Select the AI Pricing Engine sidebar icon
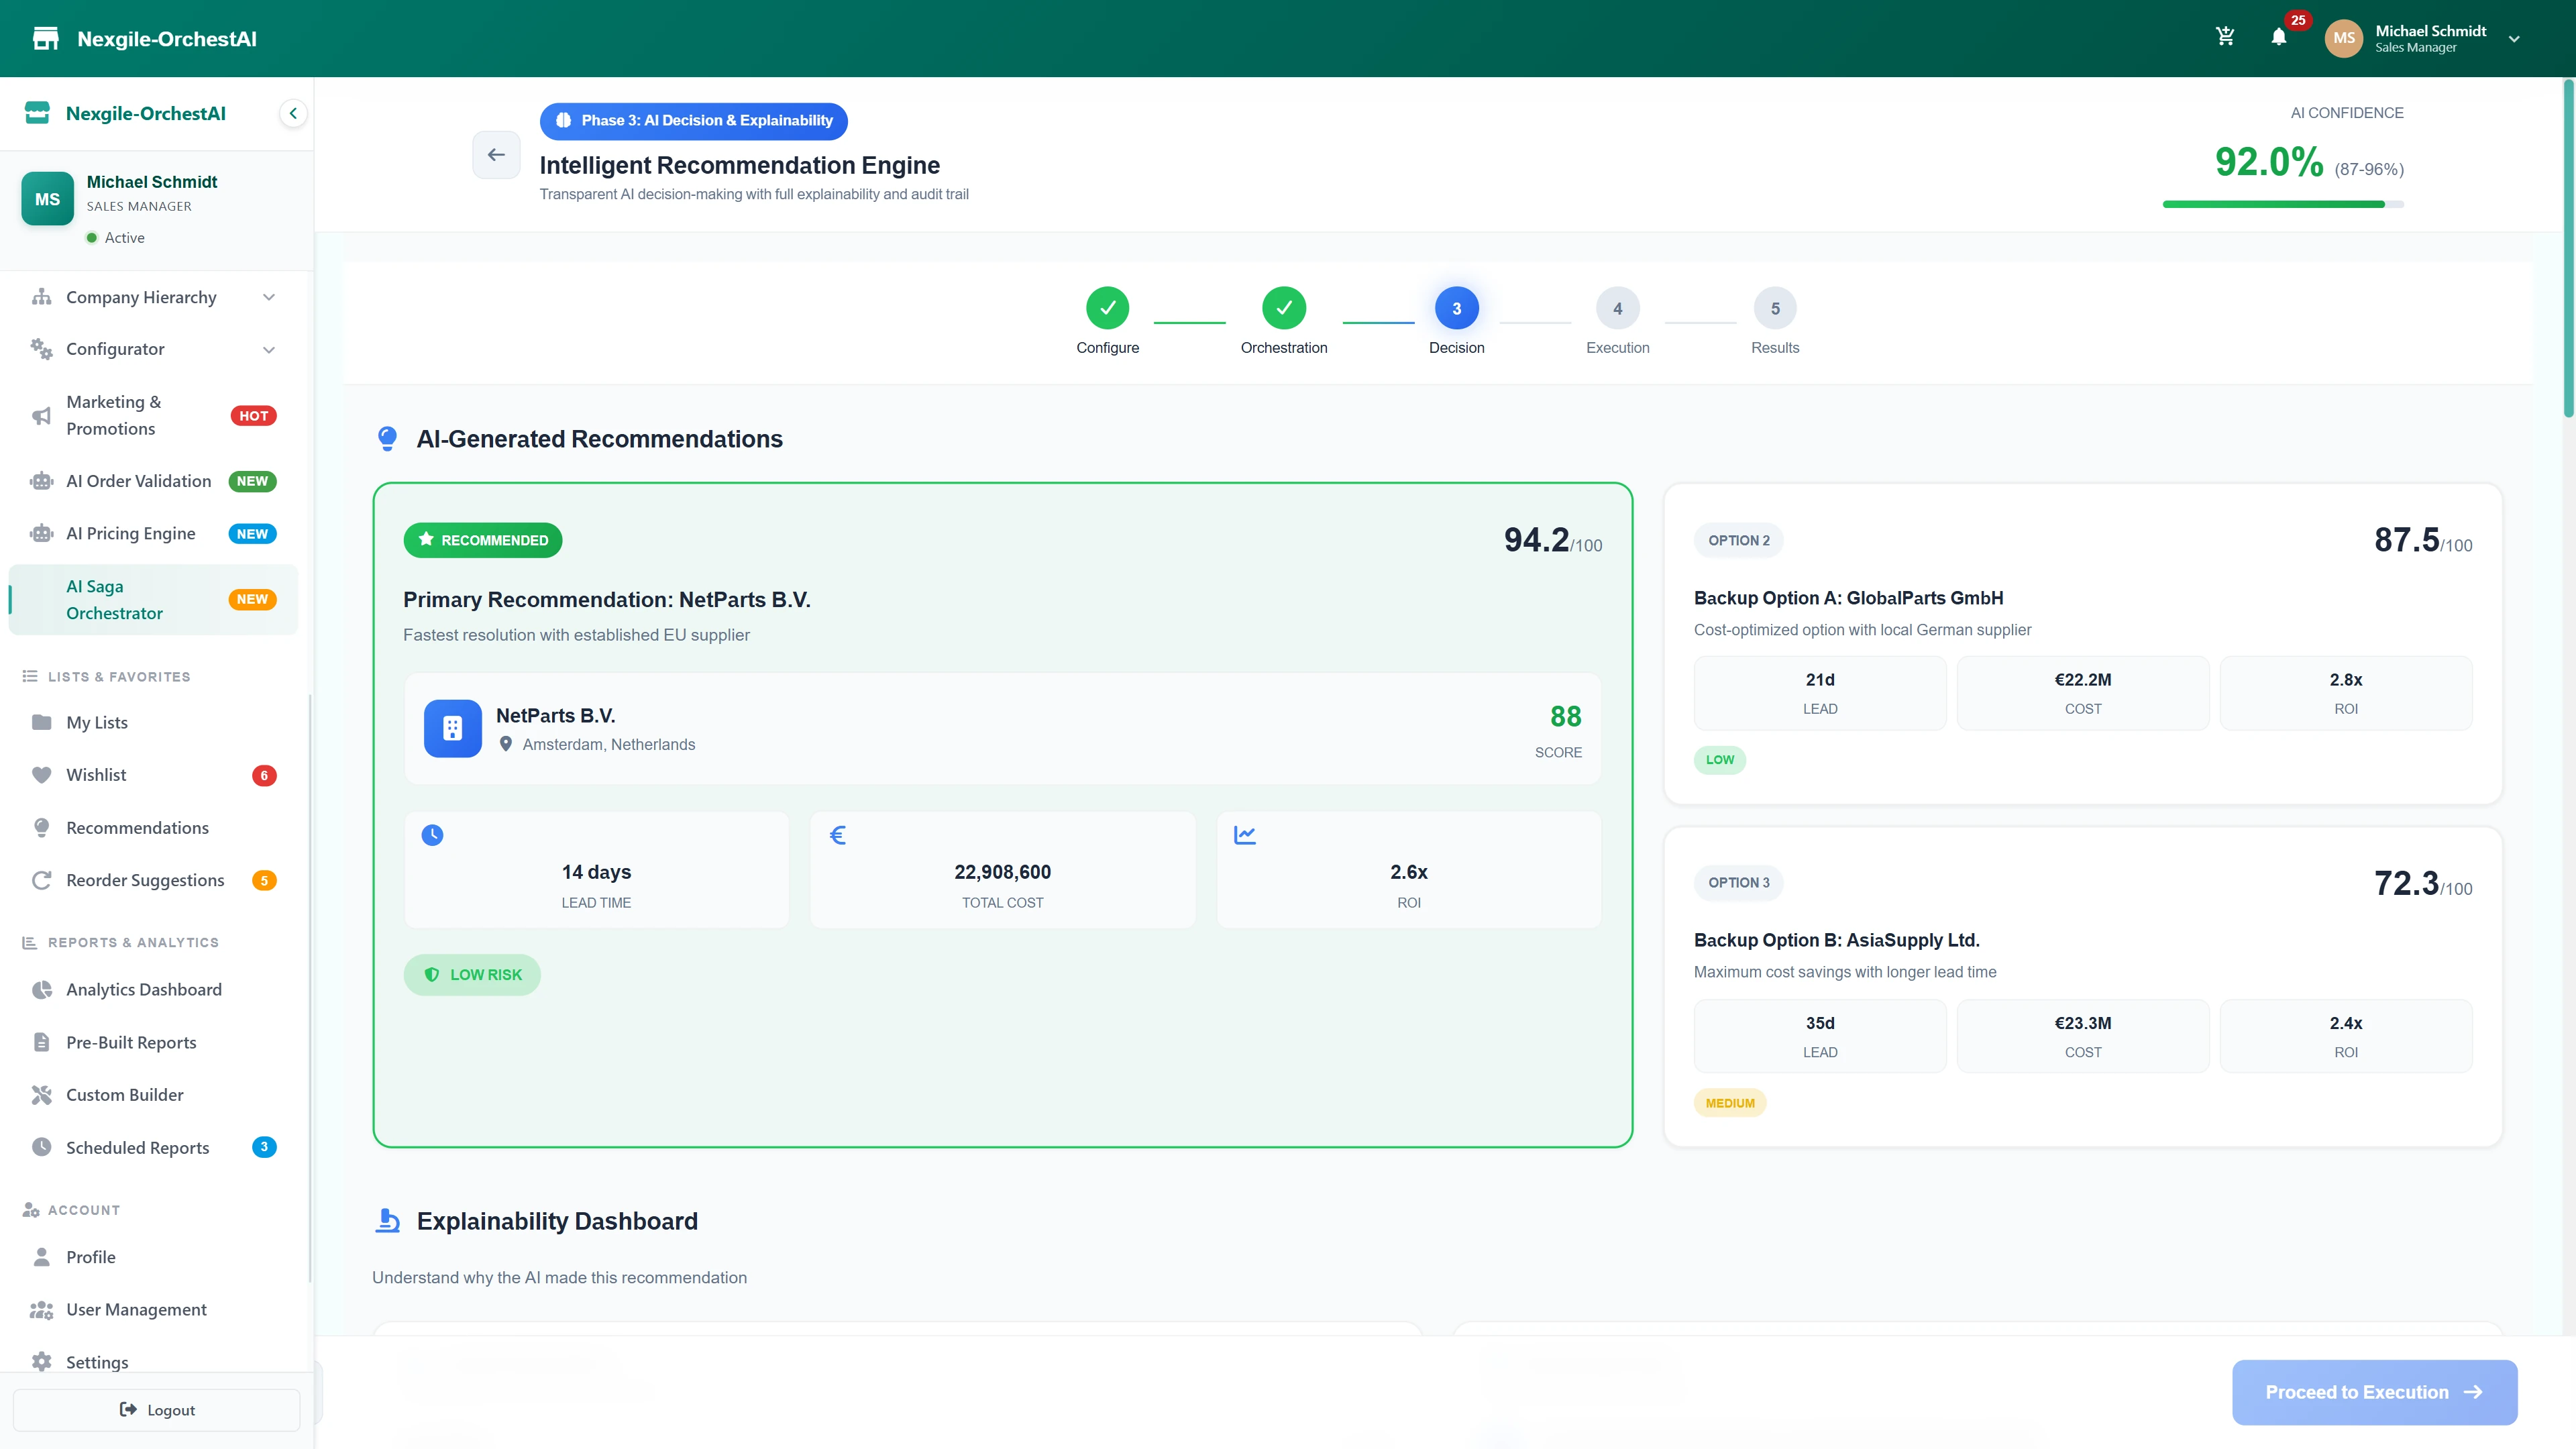This screenshot has height=1449, width=2576. (x=40, y=533)
